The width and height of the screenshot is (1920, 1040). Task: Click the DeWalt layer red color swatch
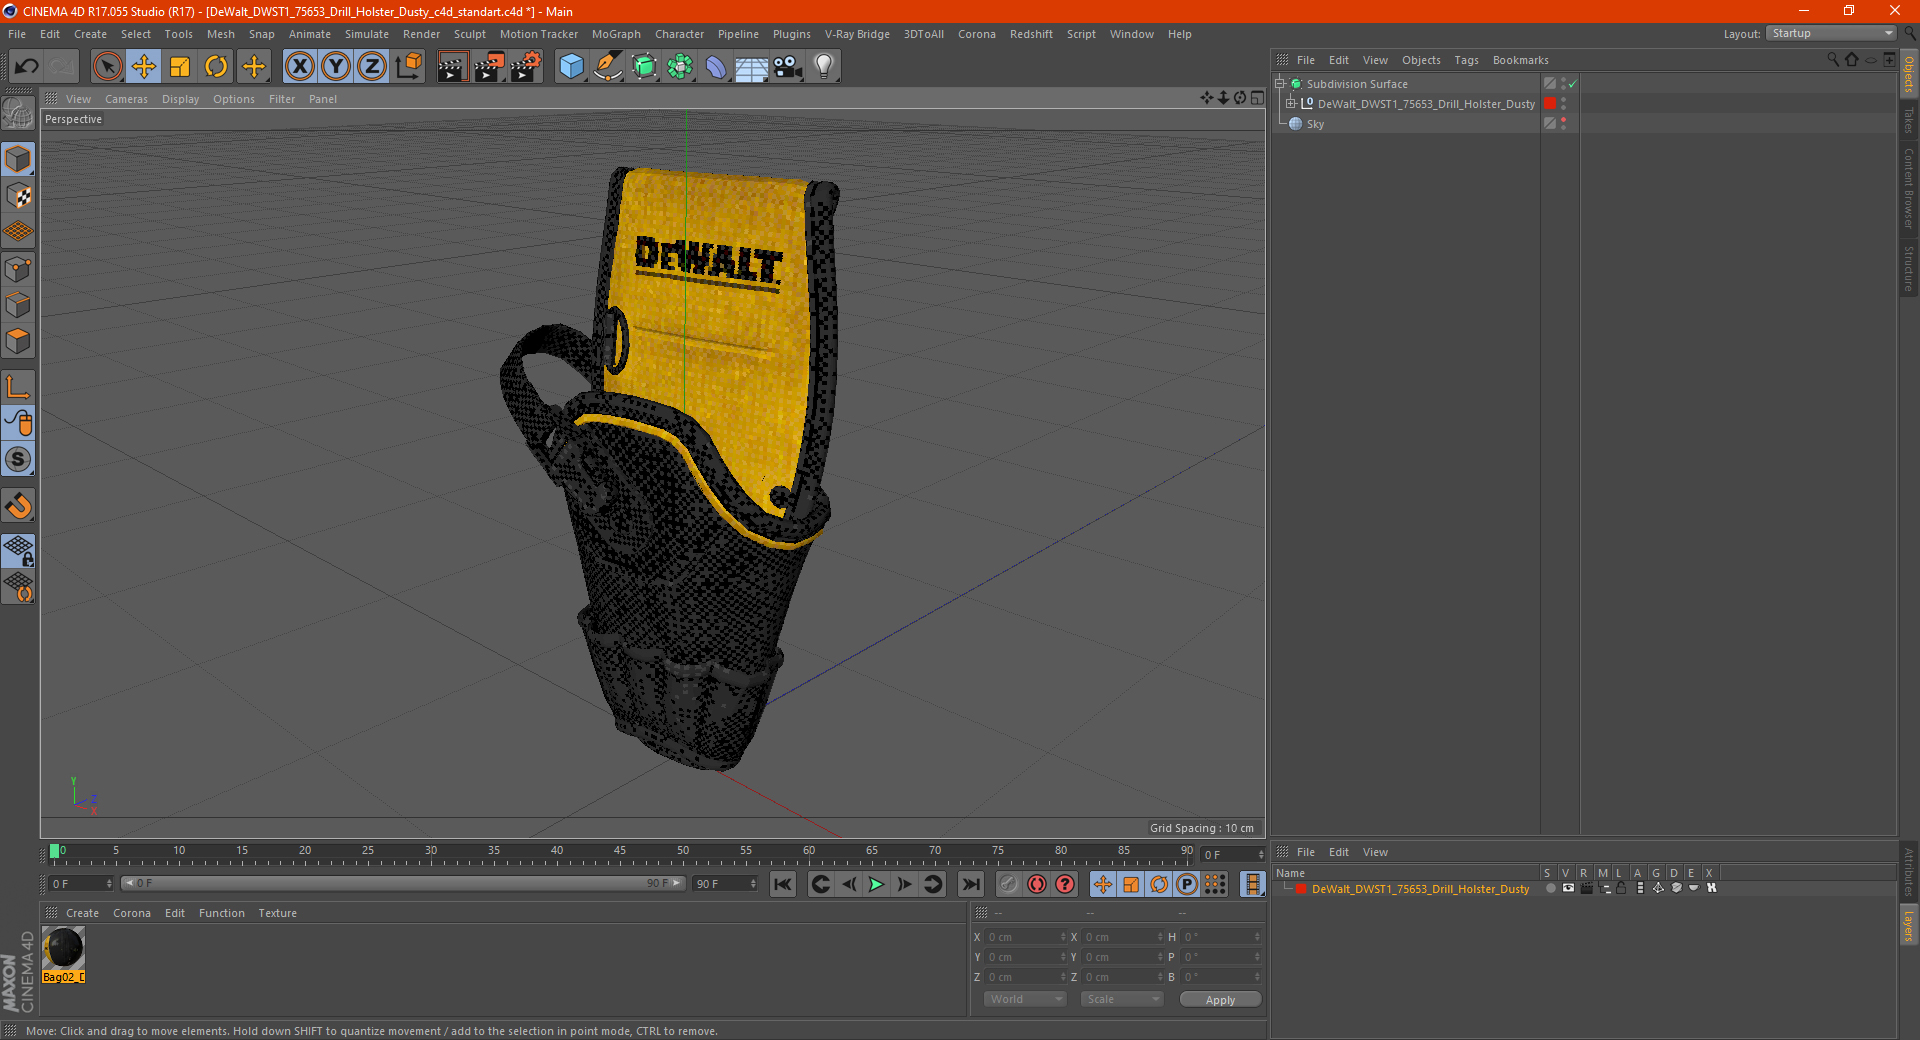1301,889
